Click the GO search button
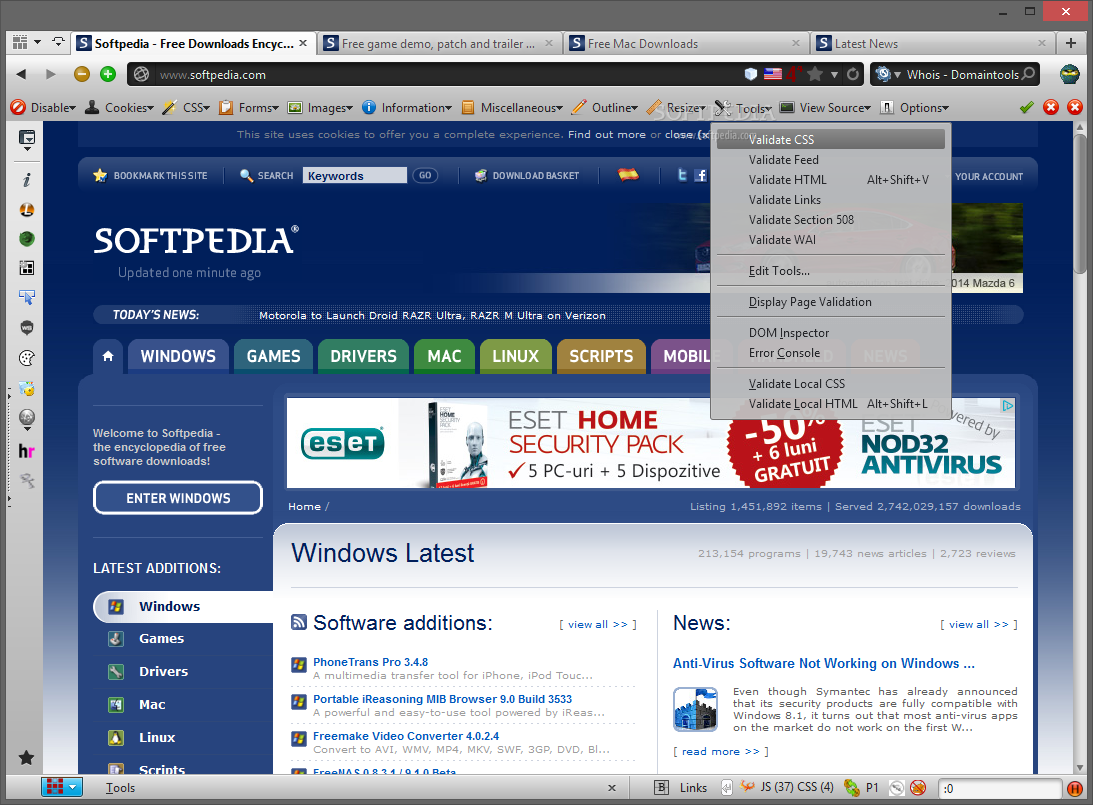This screenshot has width=1093, height=805. (425, 176)
